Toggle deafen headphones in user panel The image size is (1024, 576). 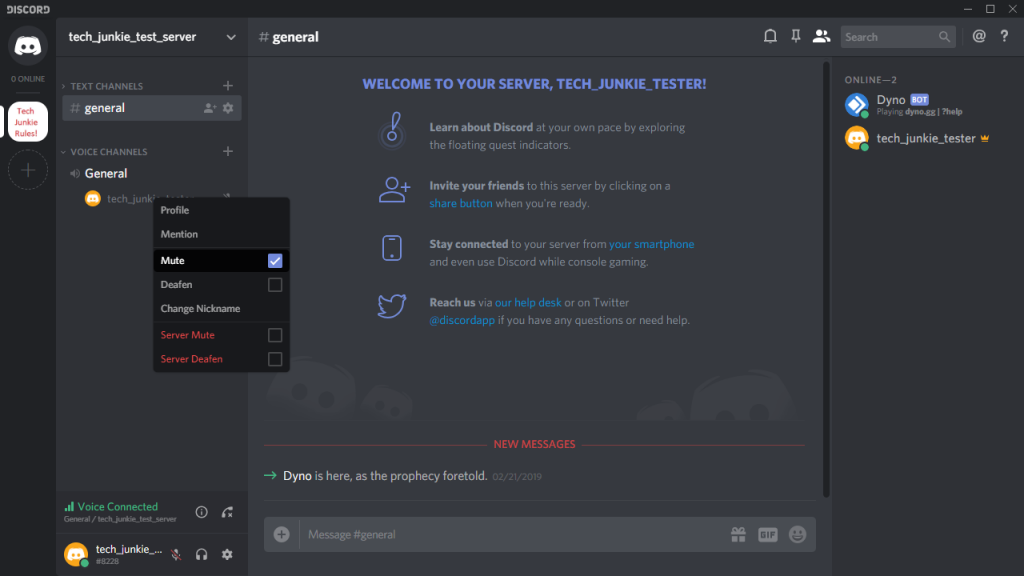[x=201, y=554]
